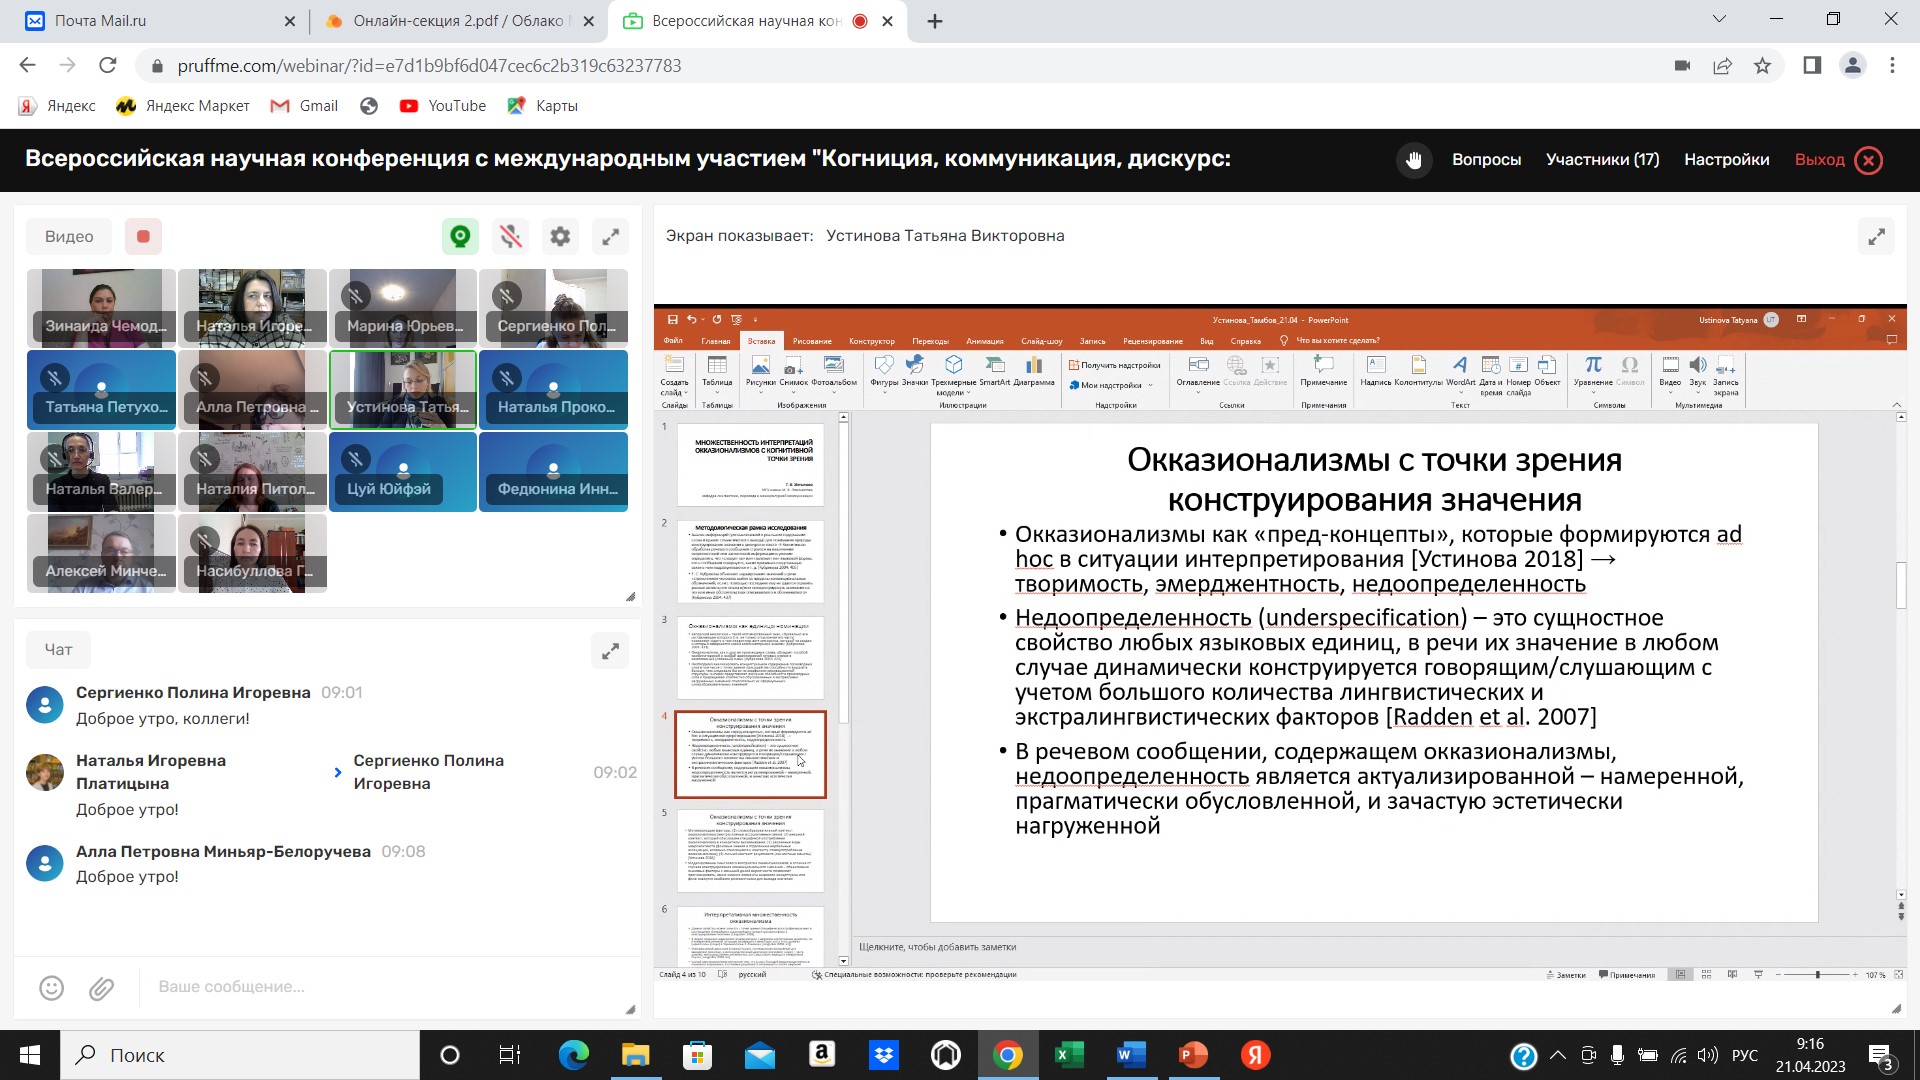Expand the chat panel

point(610,651)
